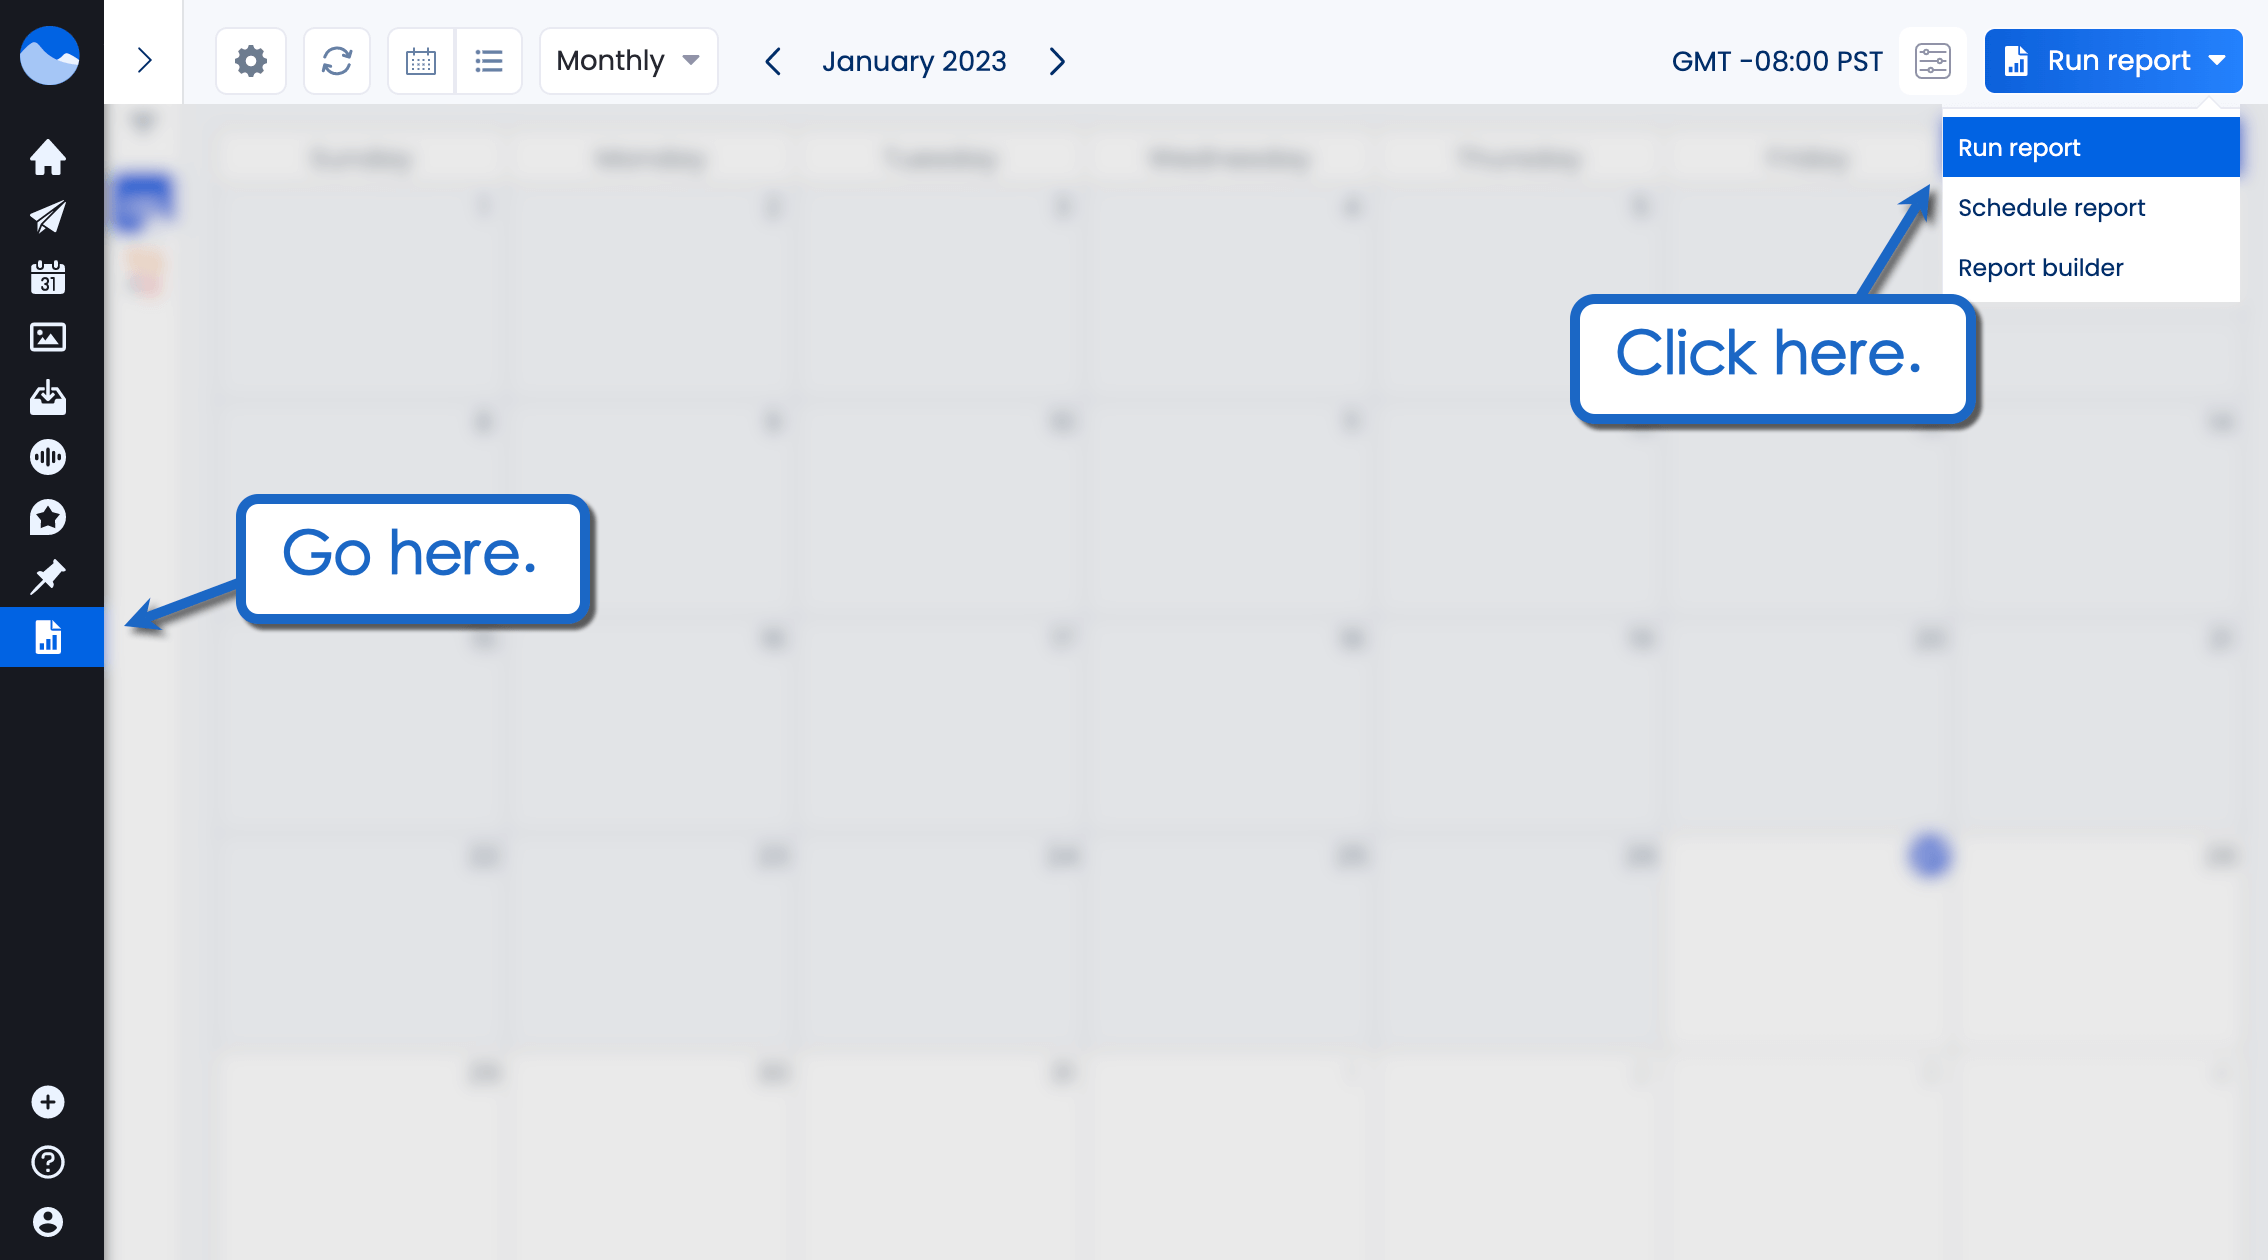Open the calendar icon in sidebar

click(x=48, y=277)
